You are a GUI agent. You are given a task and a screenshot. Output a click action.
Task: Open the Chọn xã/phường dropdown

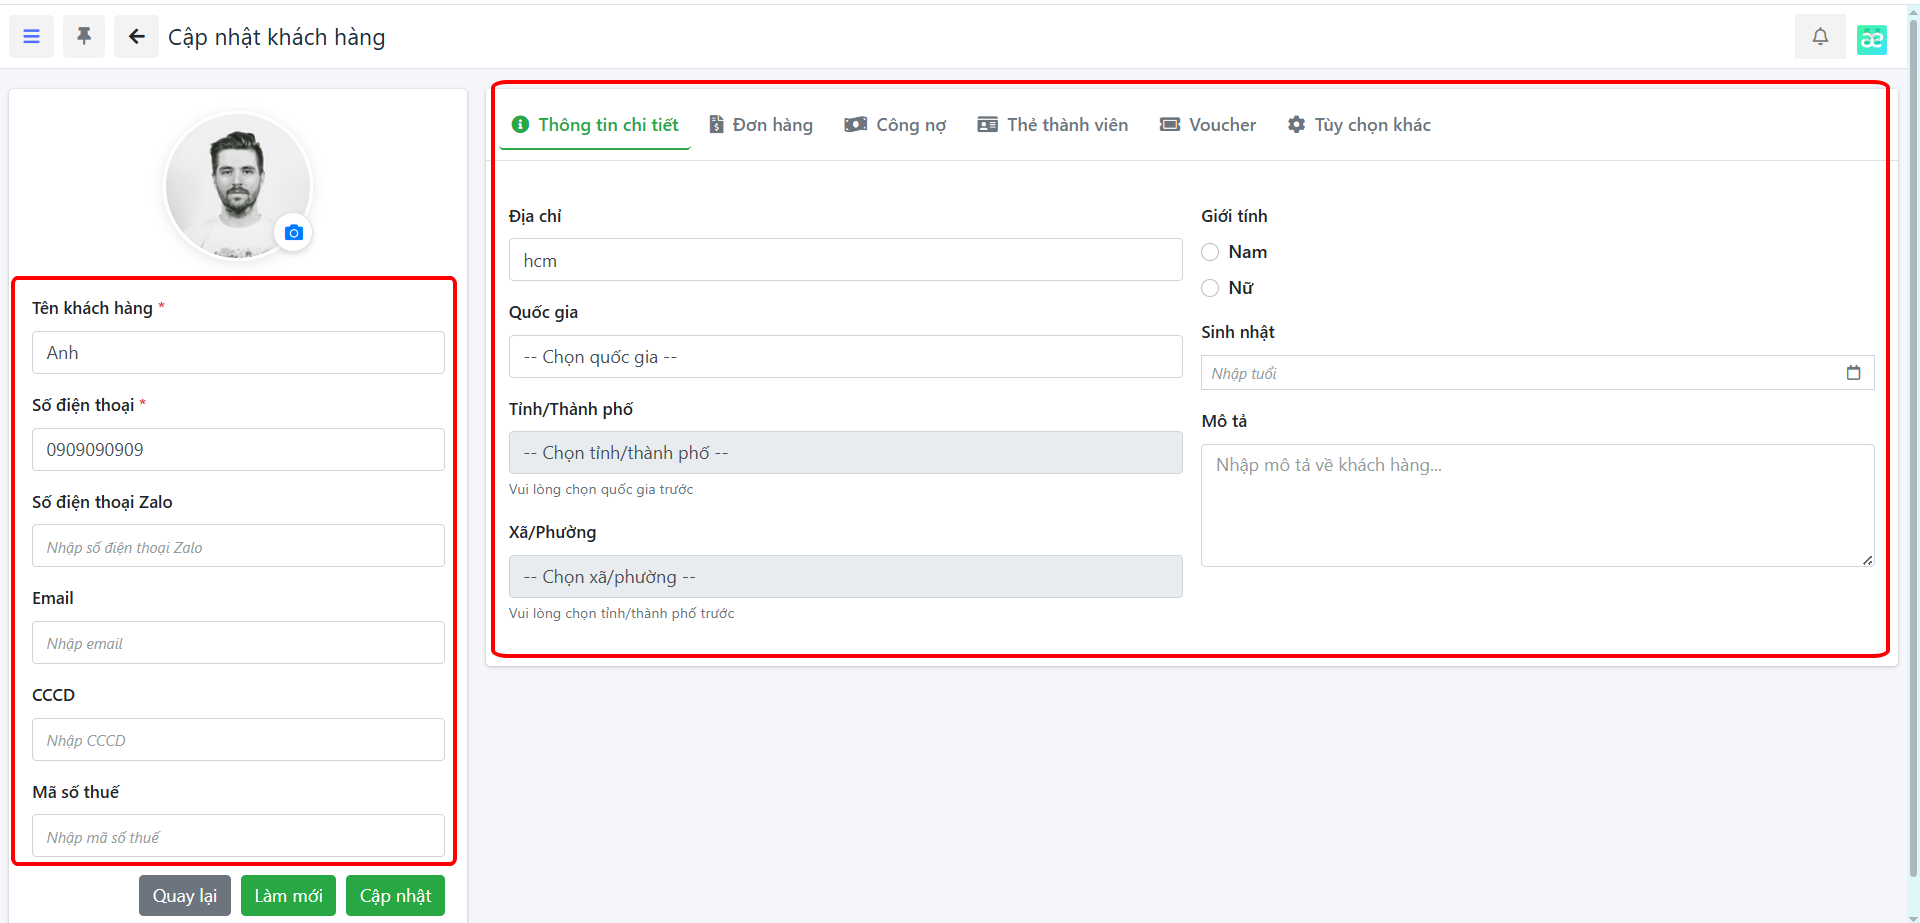845,577
